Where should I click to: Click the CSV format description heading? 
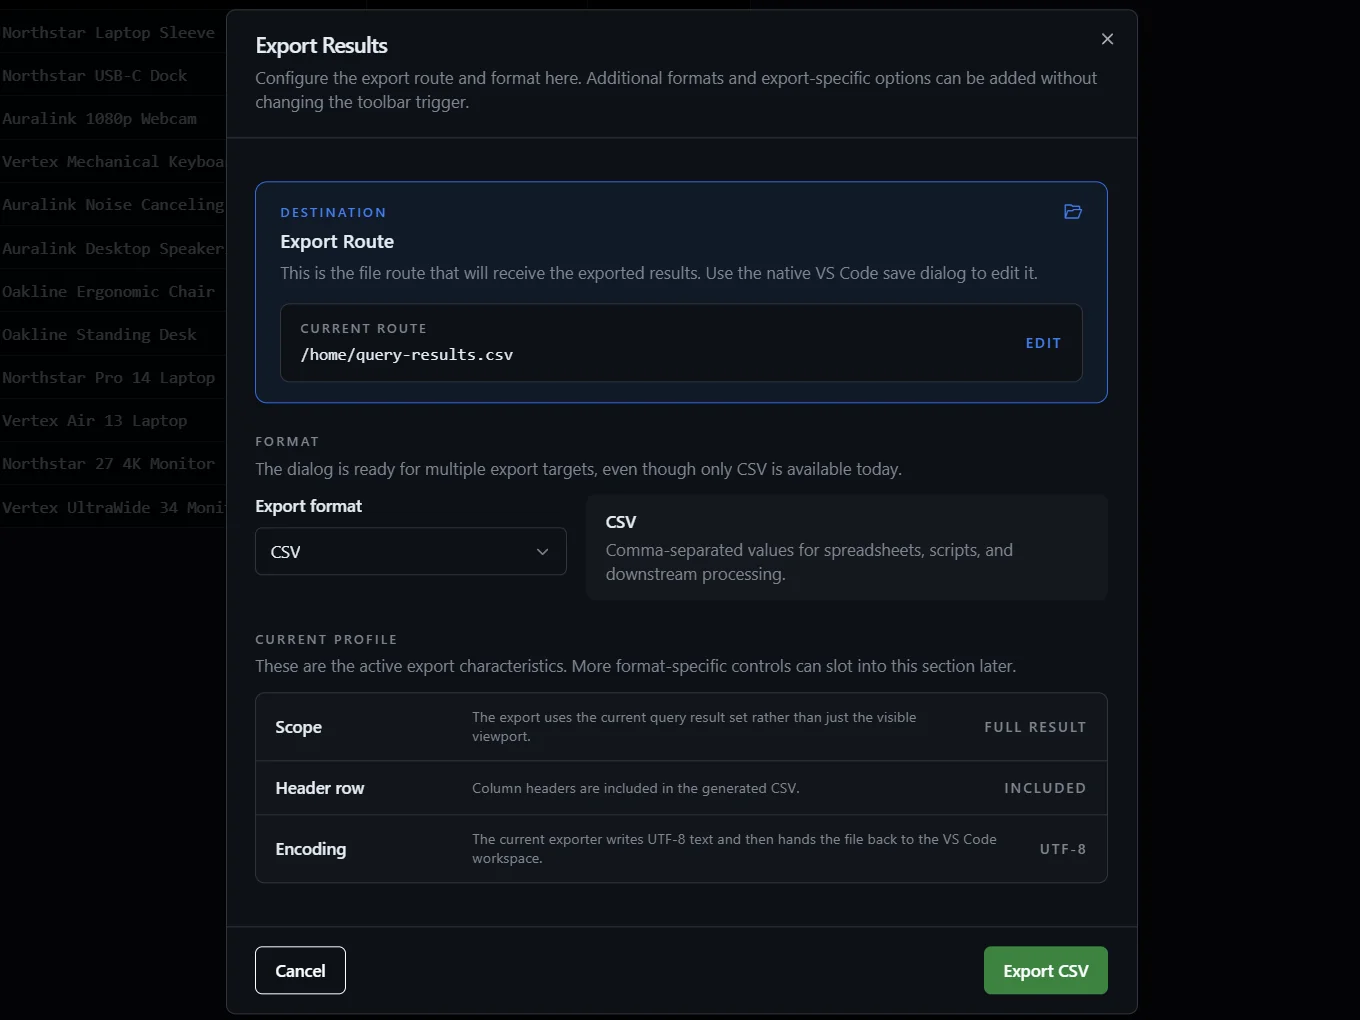pos(621,522)
